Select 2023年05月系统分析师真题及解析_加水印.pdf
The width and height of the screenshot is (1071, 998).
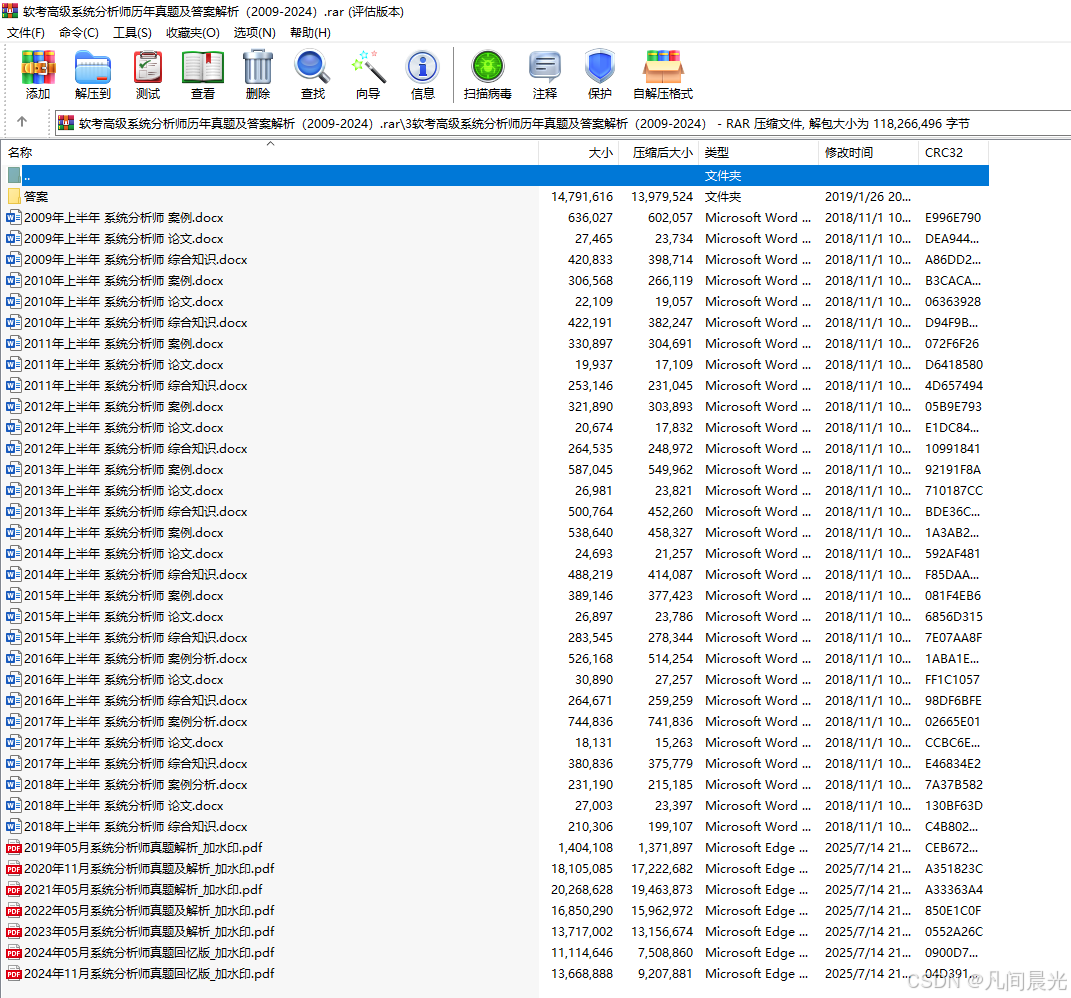pyautogui.click(x=497, y=932)
